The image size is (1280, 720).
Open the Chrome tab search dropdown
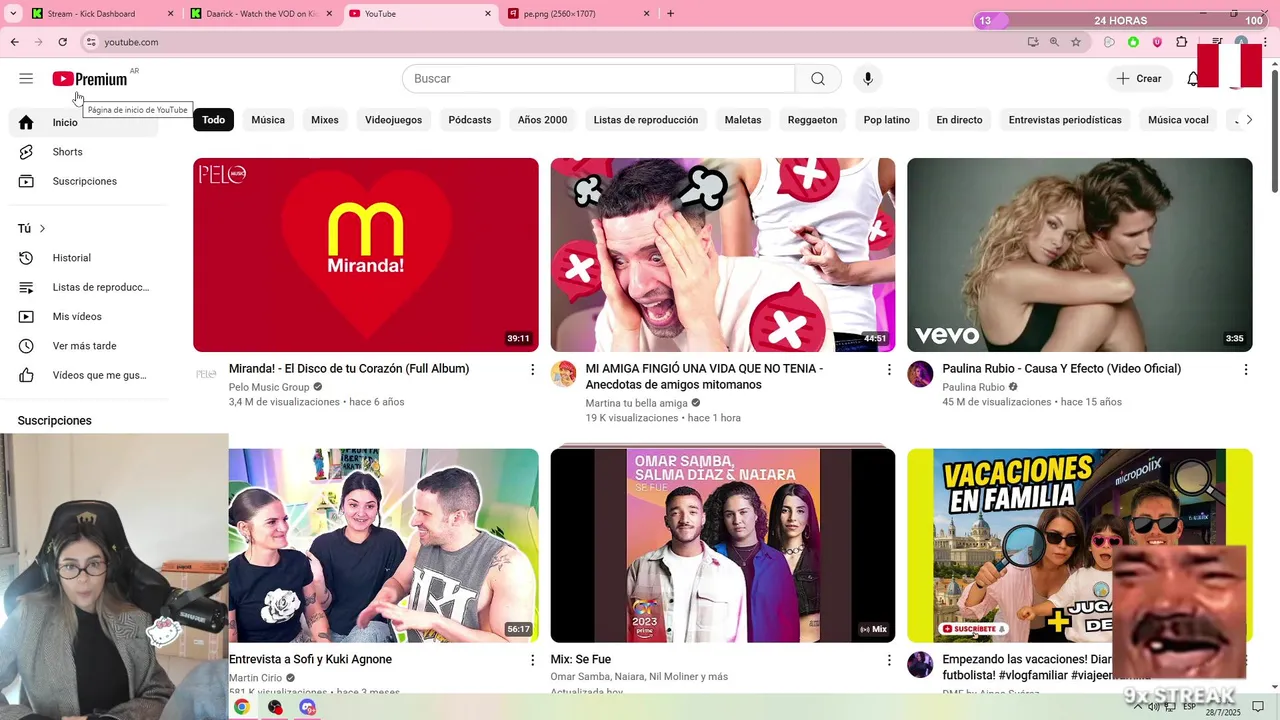13,13
